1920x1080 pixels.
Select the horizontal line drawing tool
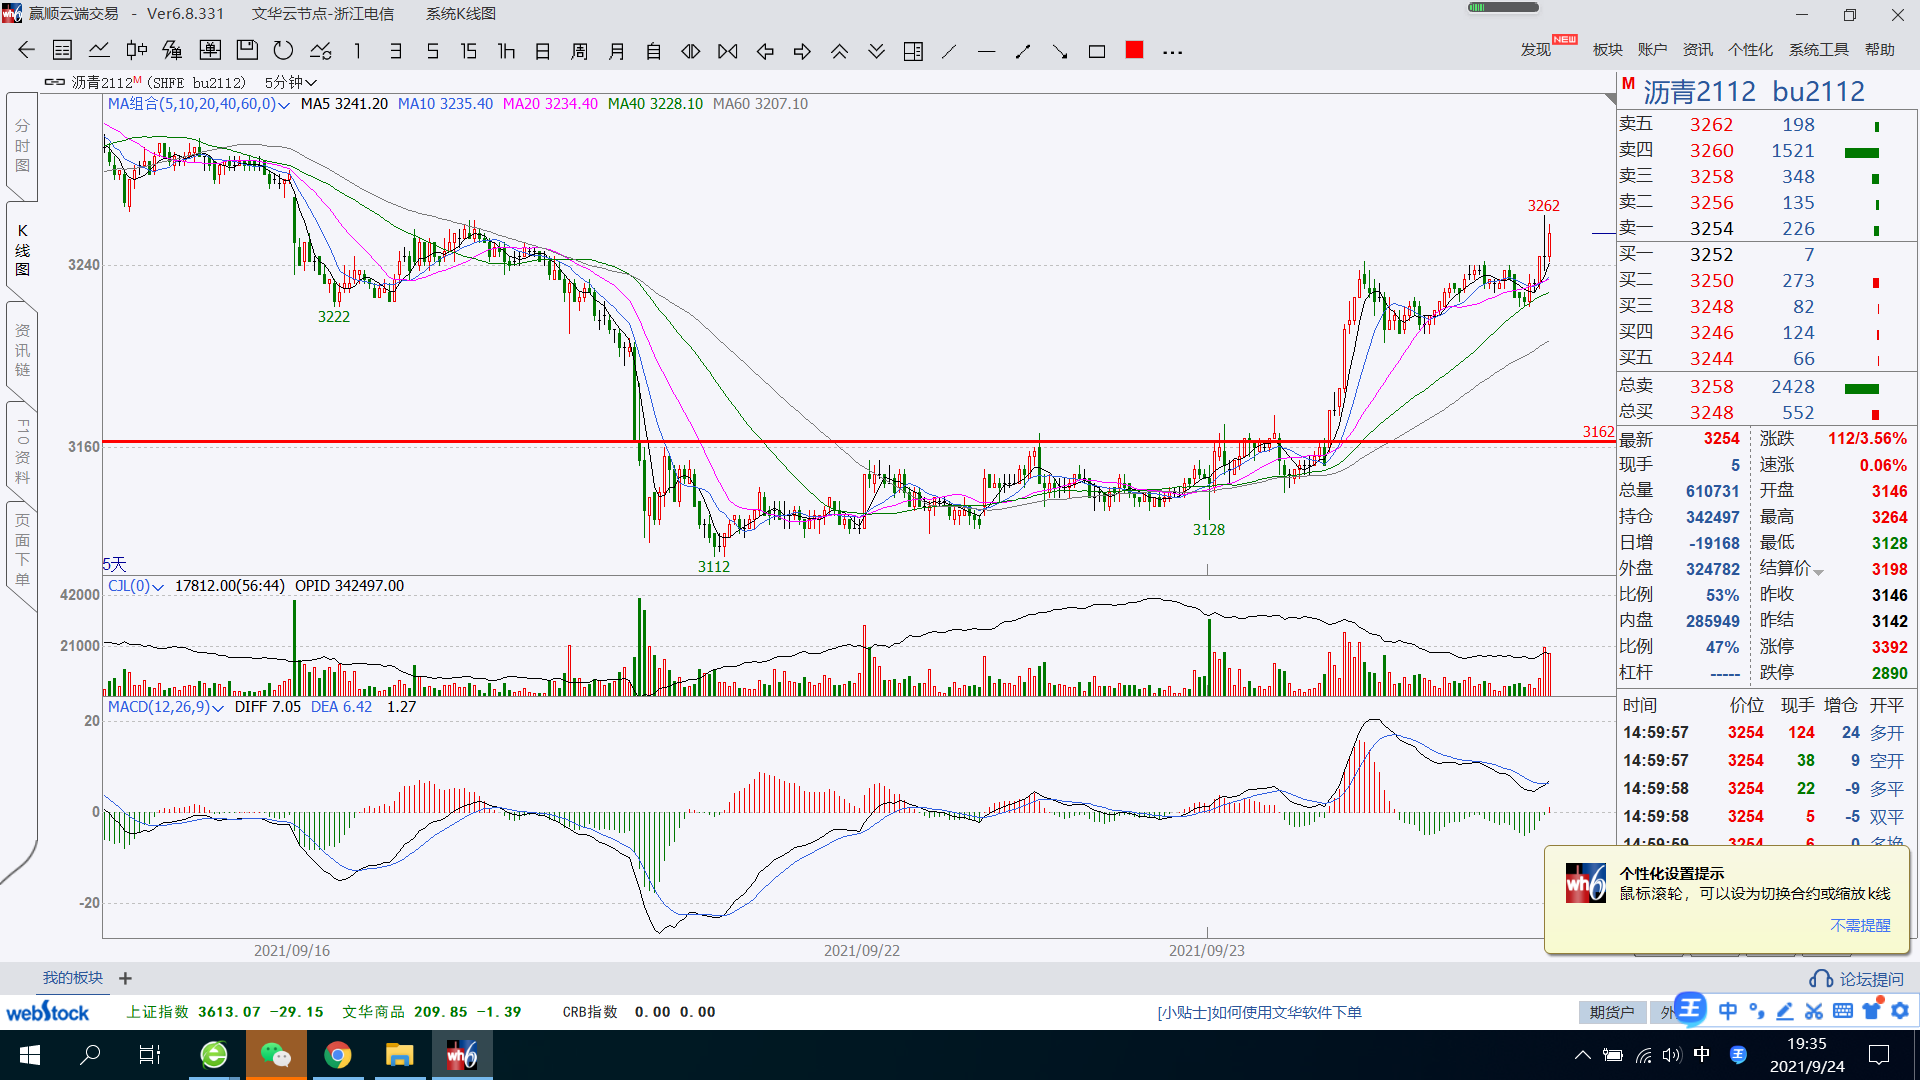click(x=986, y=51)
